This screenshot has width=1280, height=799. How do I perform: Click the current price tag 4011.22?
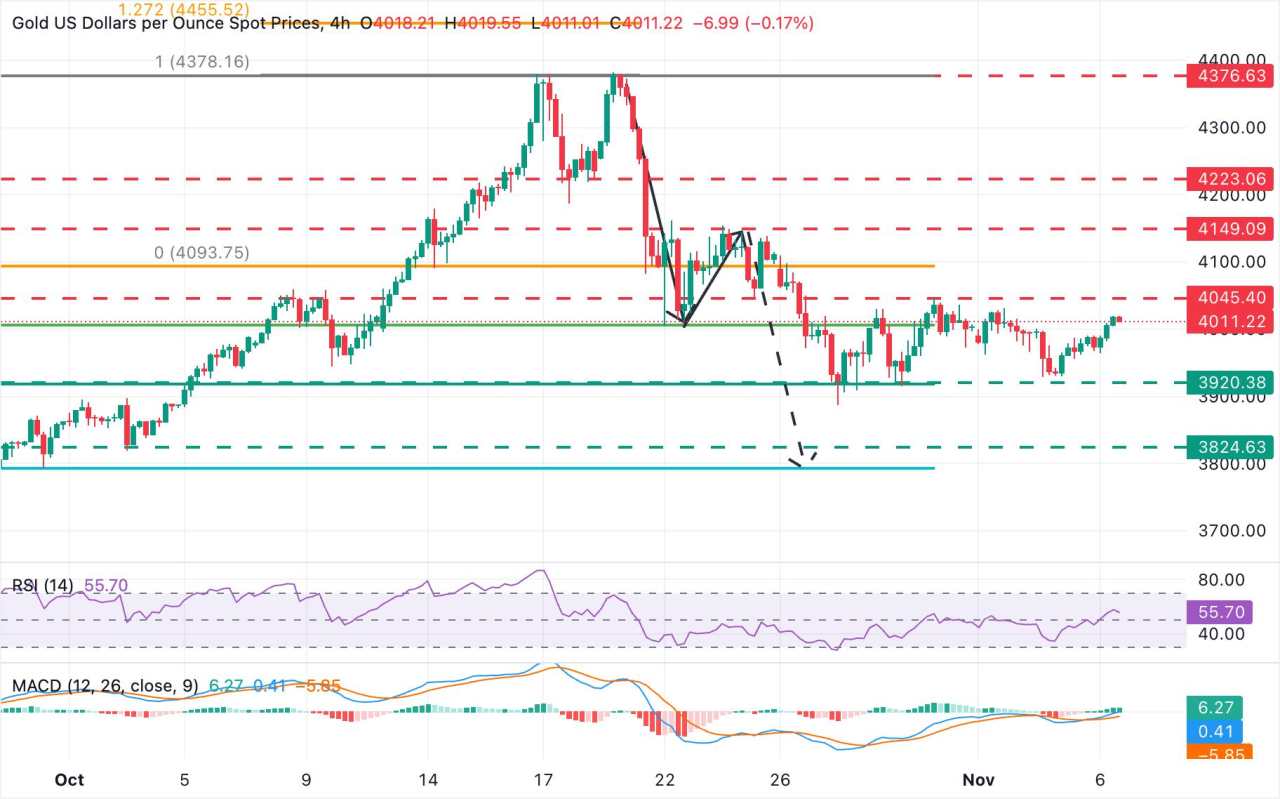pos(1232,322)
